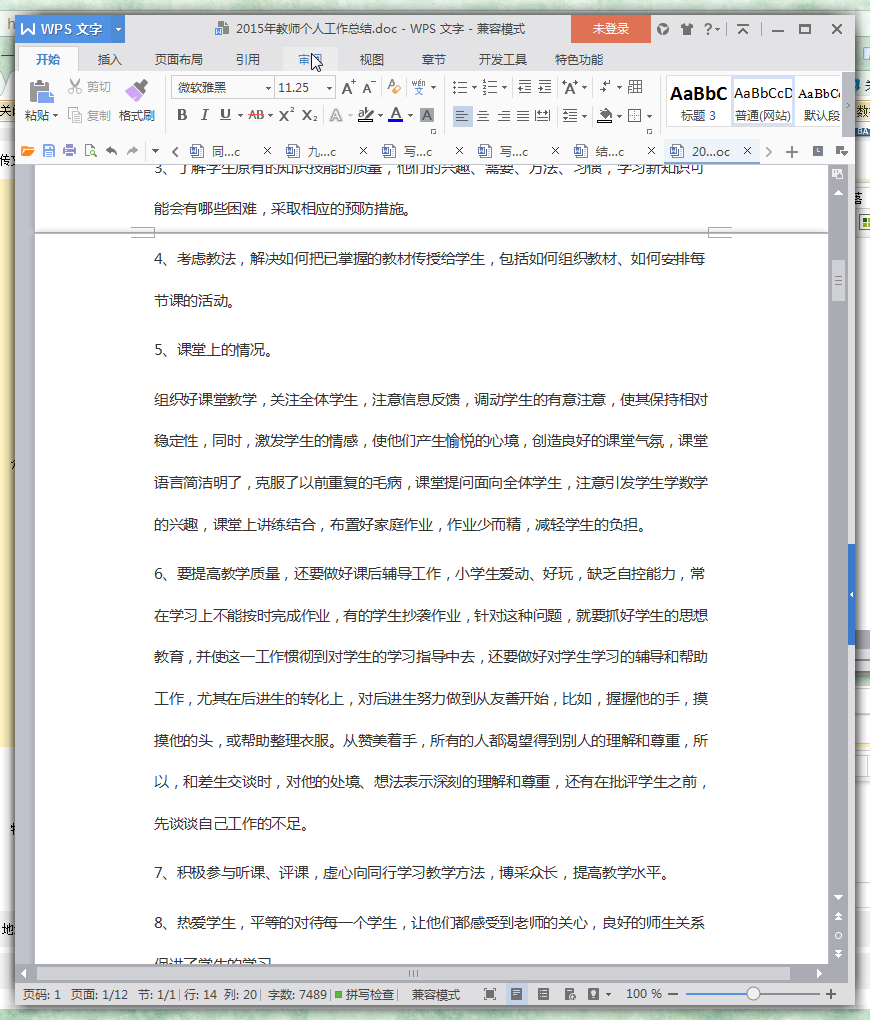Toggle align left paragraph
The width and height of the screenshot is (870, 1020).
point(462,116)
